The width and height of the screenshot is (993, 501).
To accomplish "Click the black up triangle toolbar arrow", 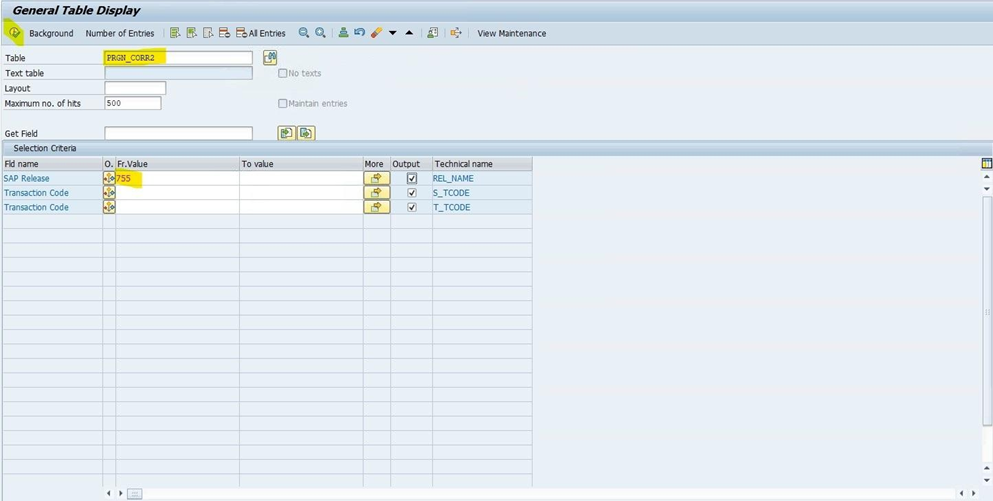I will (409, 33).
